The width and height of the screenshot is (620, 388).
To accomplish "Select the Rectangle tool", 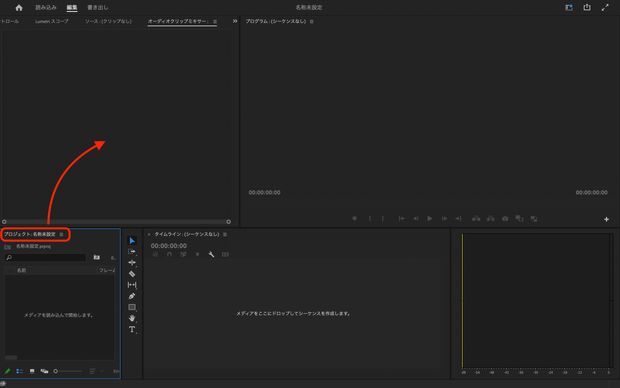I will [132, 307].
